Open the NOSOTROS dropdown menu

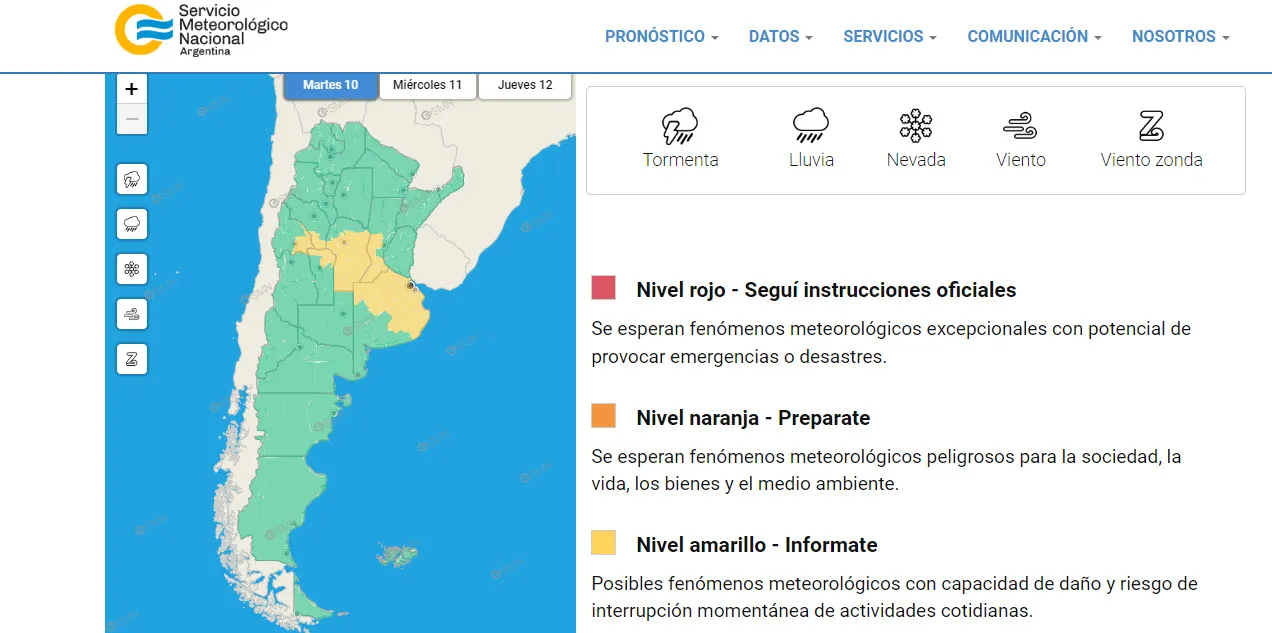(1180, 36)
